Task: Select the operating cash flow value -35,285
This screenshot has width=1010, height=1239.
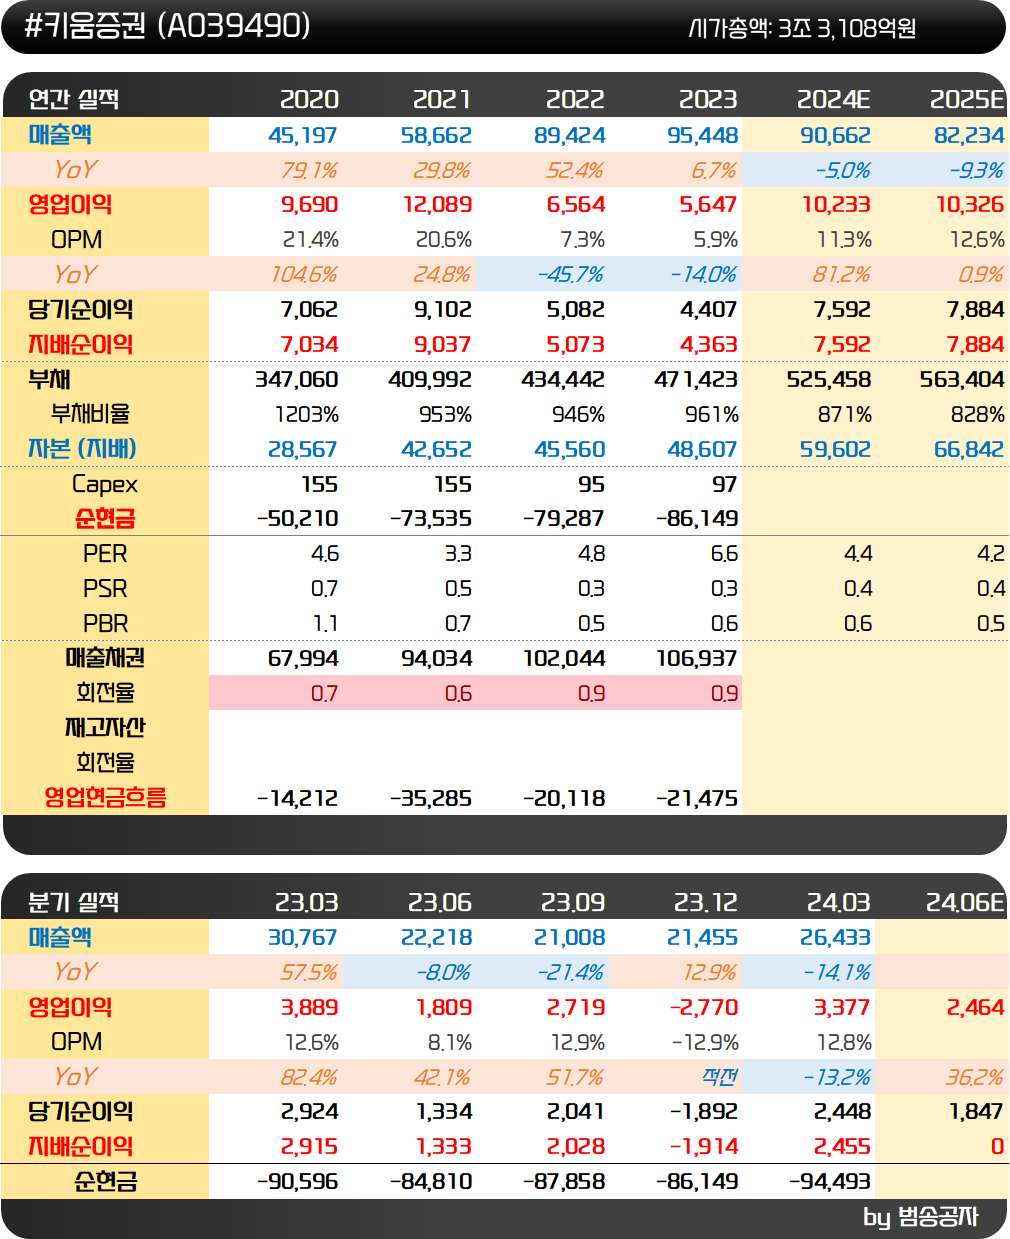Action: (430, 798)
